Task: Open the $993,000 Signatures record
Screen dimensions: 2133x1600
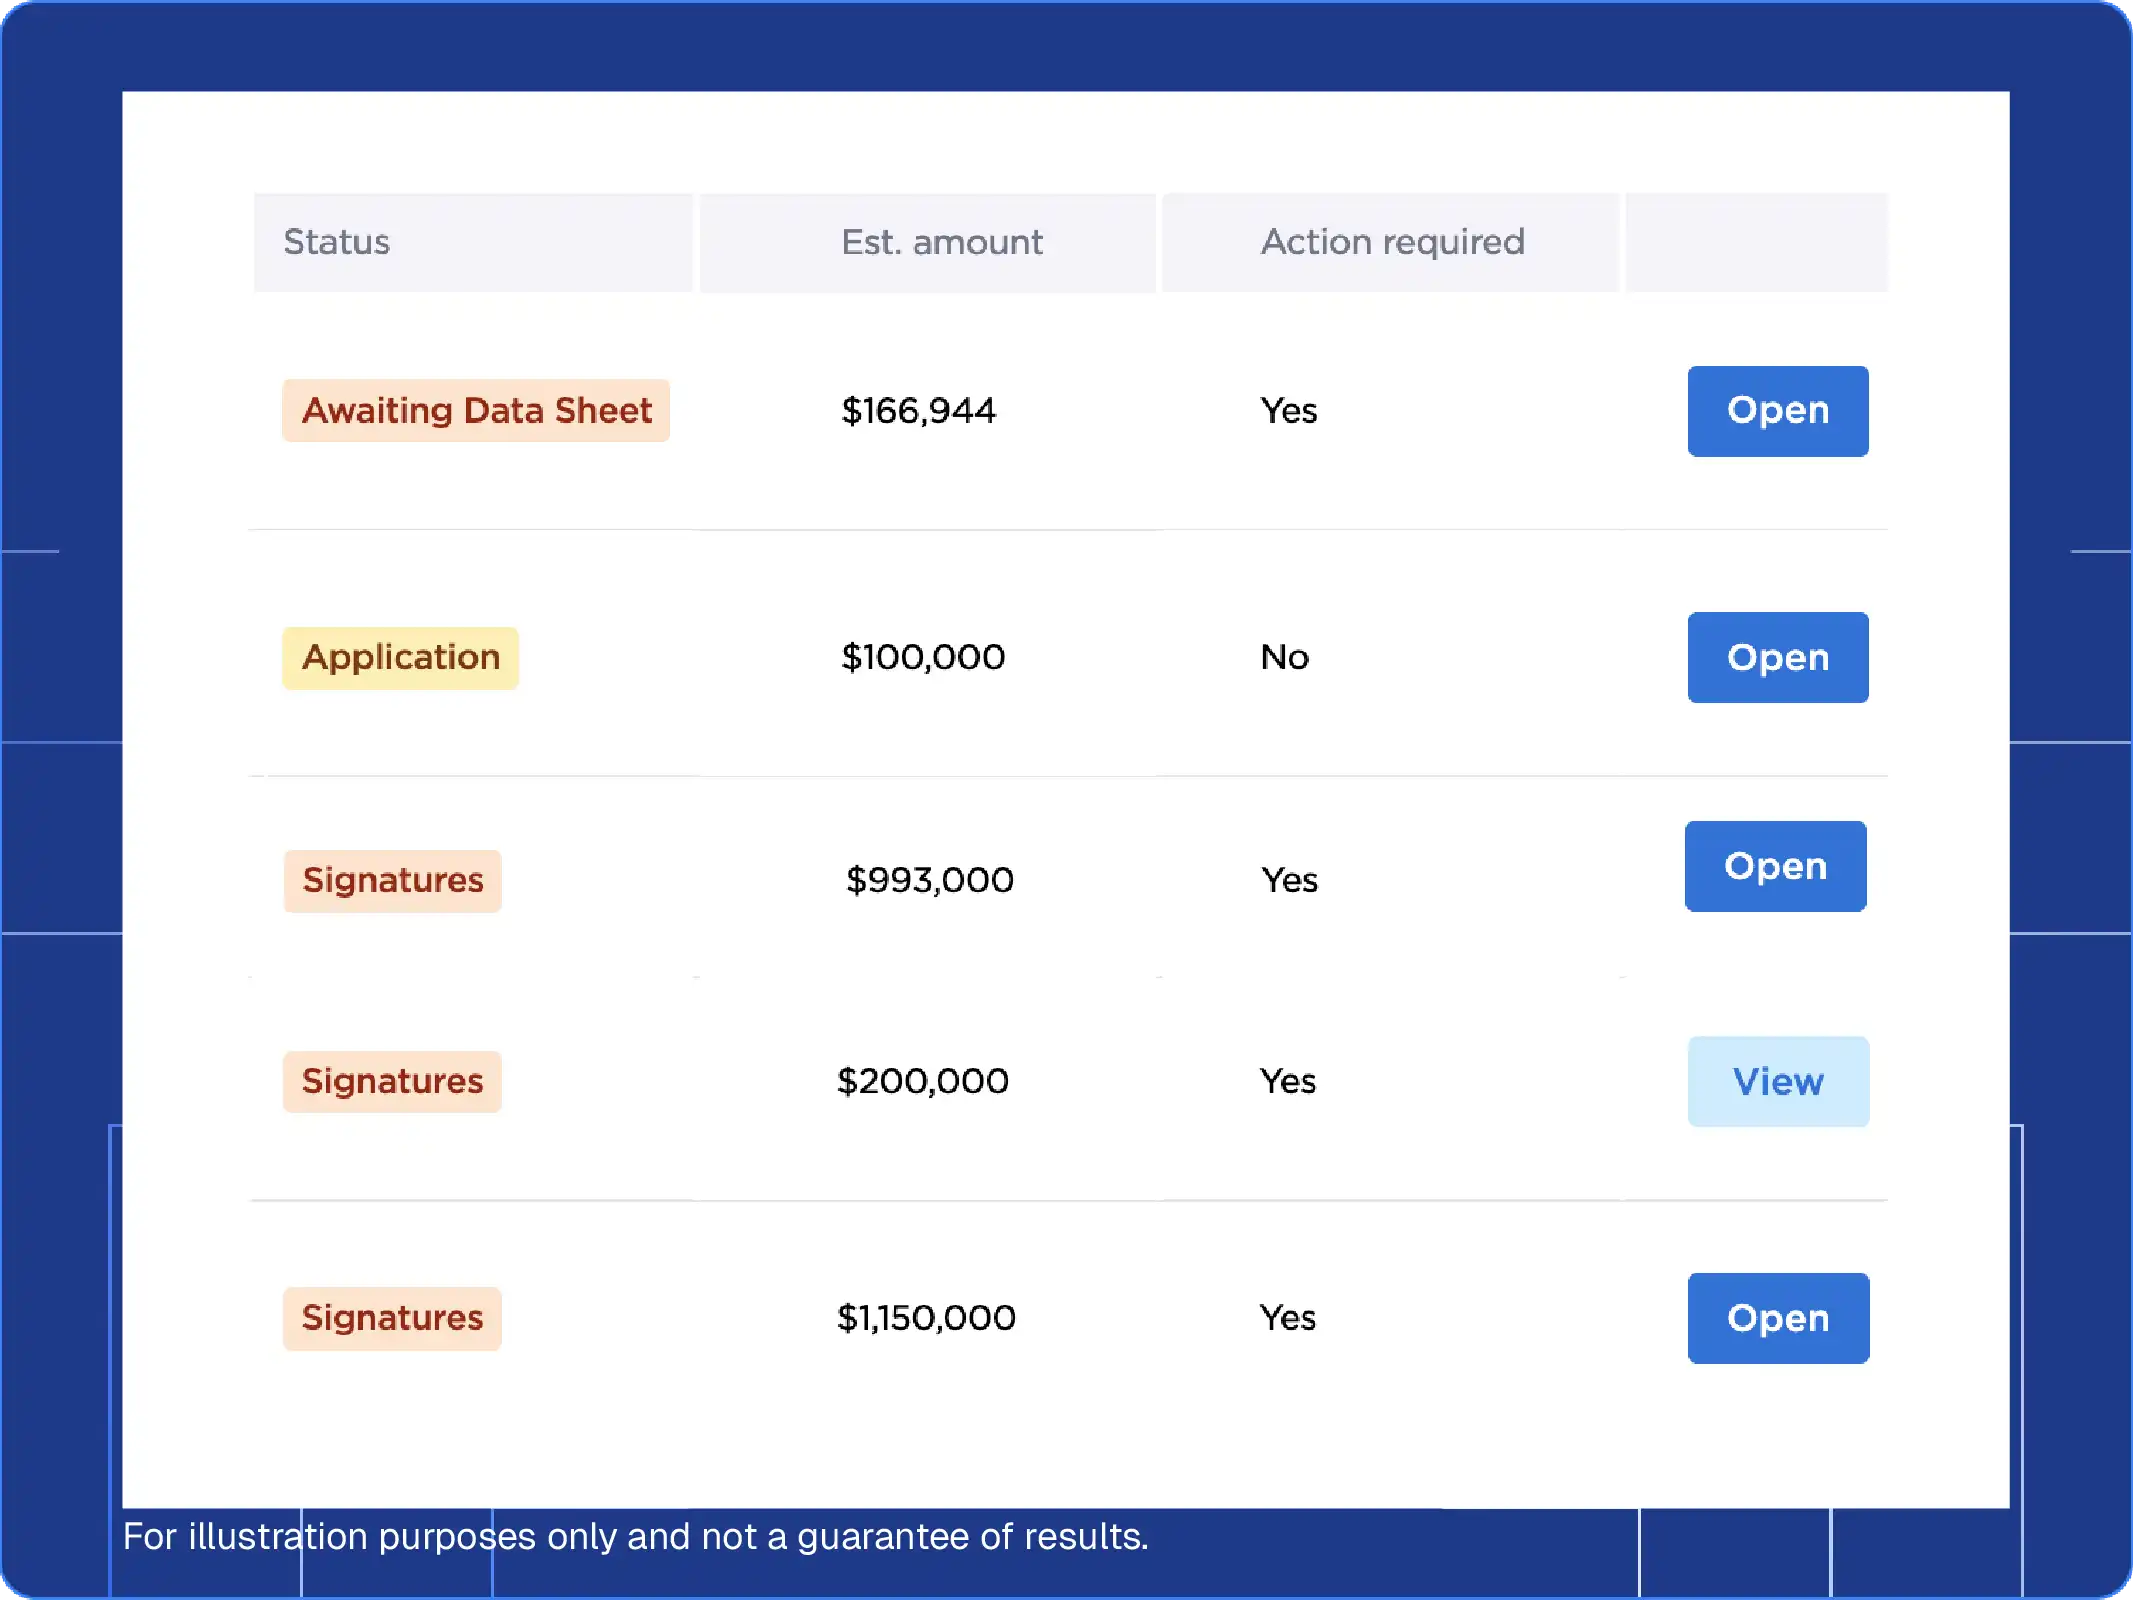Action: point(1775,866)
